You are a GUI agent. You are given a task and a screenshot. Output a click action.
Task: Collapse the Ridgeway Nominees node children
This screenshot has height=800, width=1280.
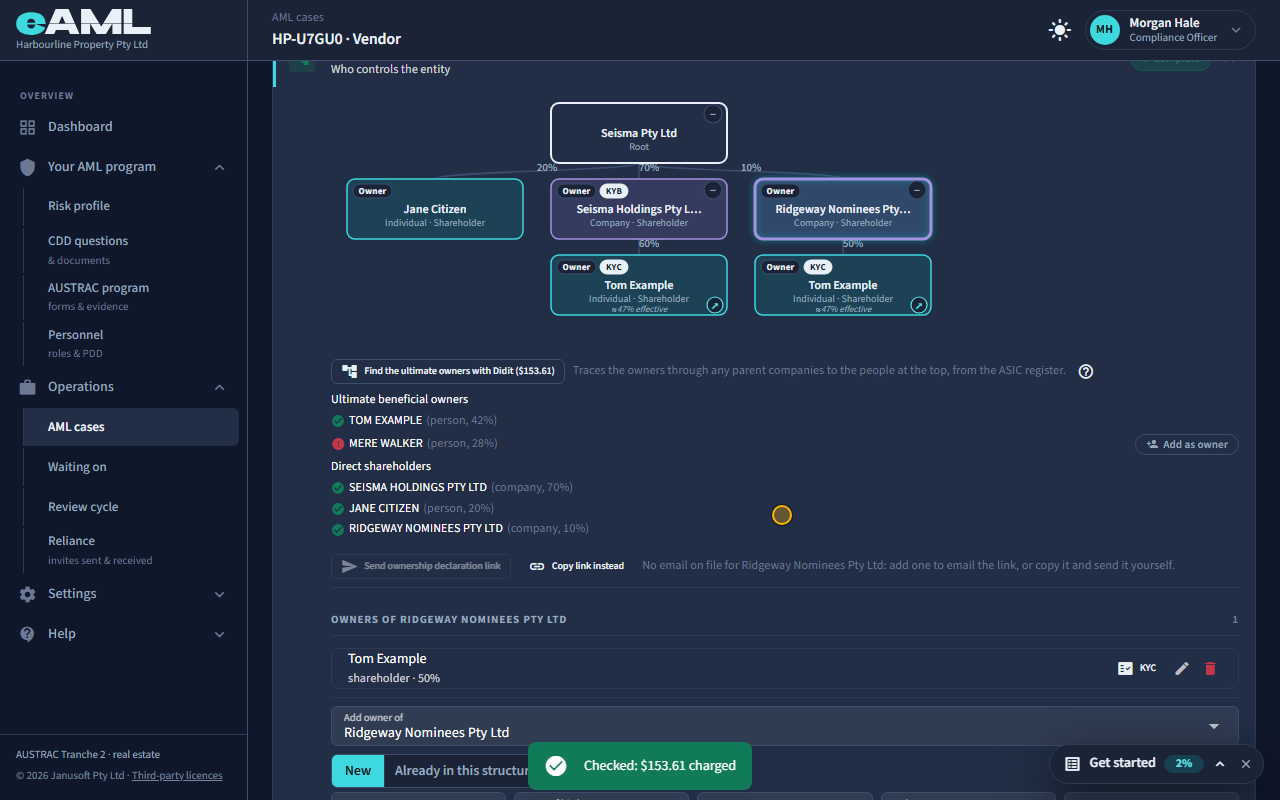pos(916,190)
